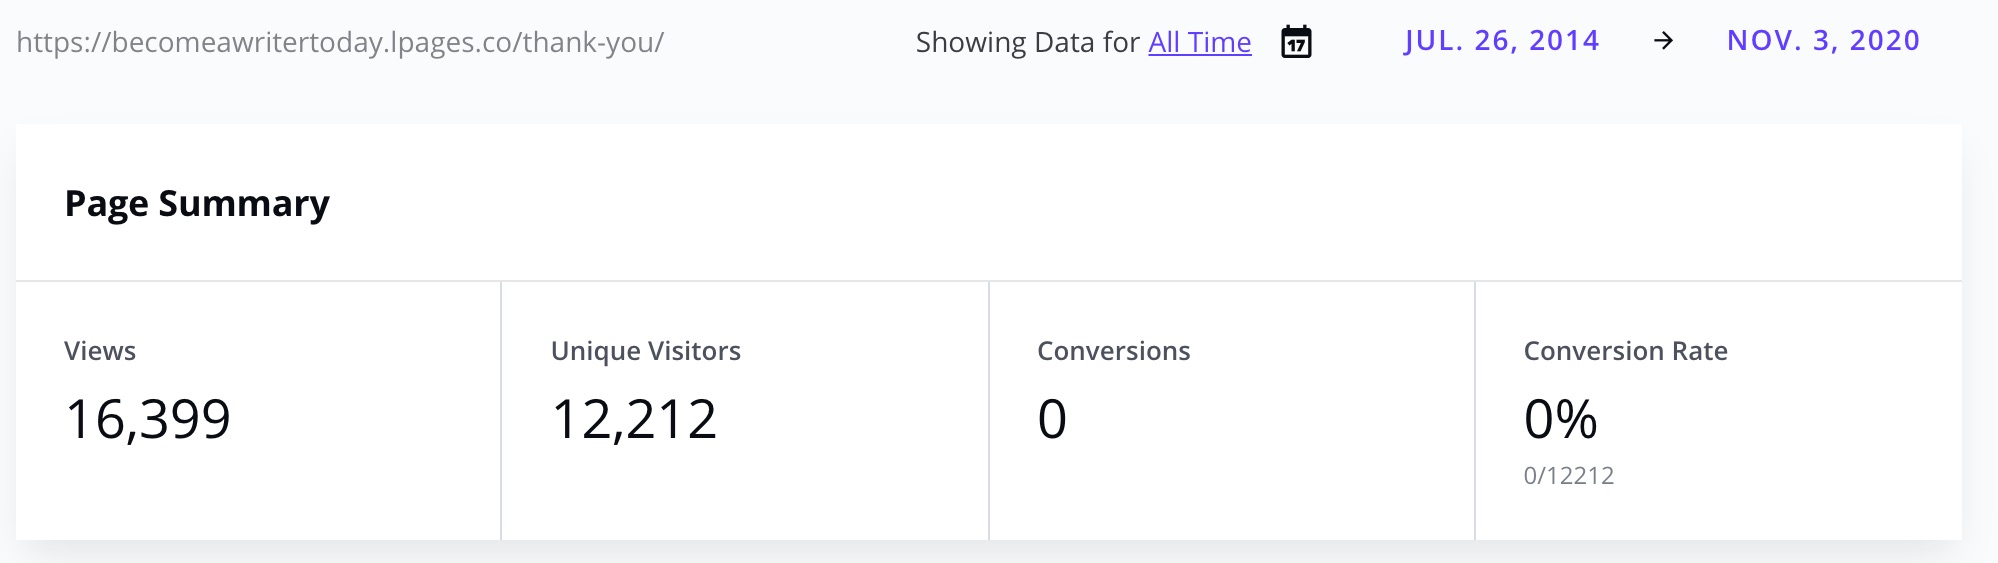The image size is (1998, 563).
Task: Click the becomeawritertoday thank-you page URL
Action: point(340,42)
